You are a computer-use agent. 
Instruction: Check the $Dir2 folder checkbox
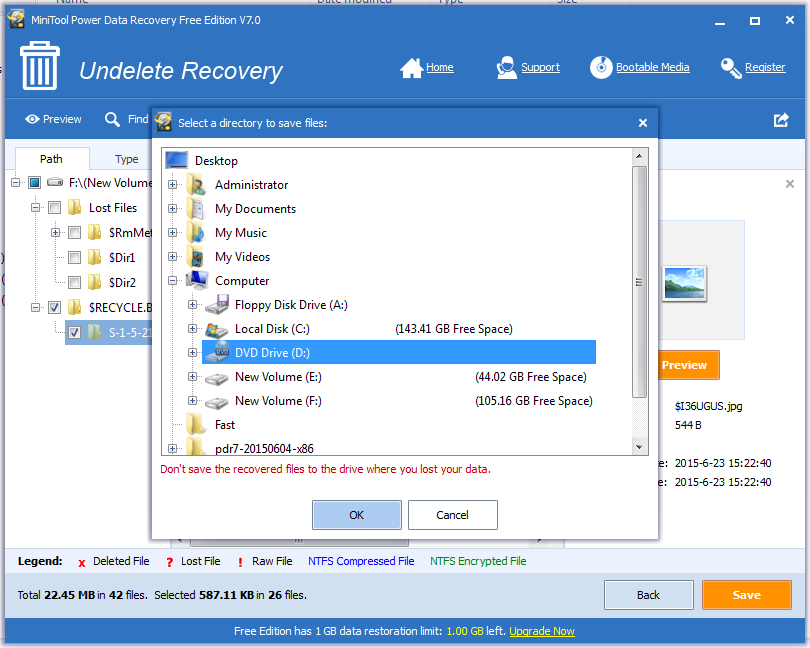tap(74, 282)
